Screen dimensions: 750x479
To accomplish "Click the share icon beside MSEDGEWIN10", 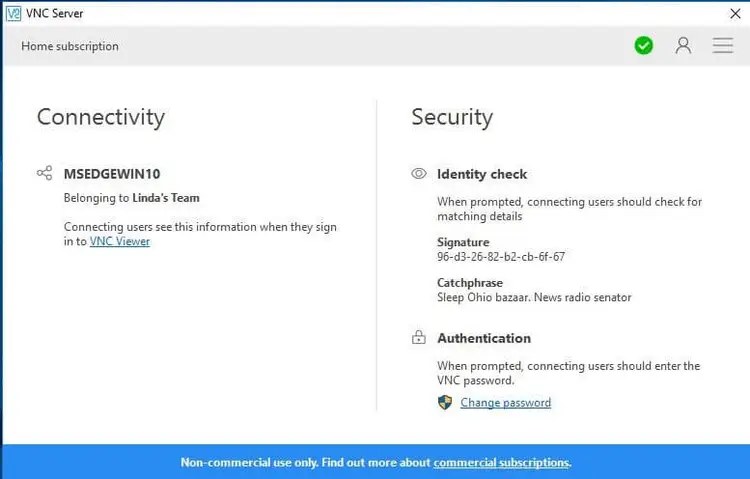I will coord(44,173).
